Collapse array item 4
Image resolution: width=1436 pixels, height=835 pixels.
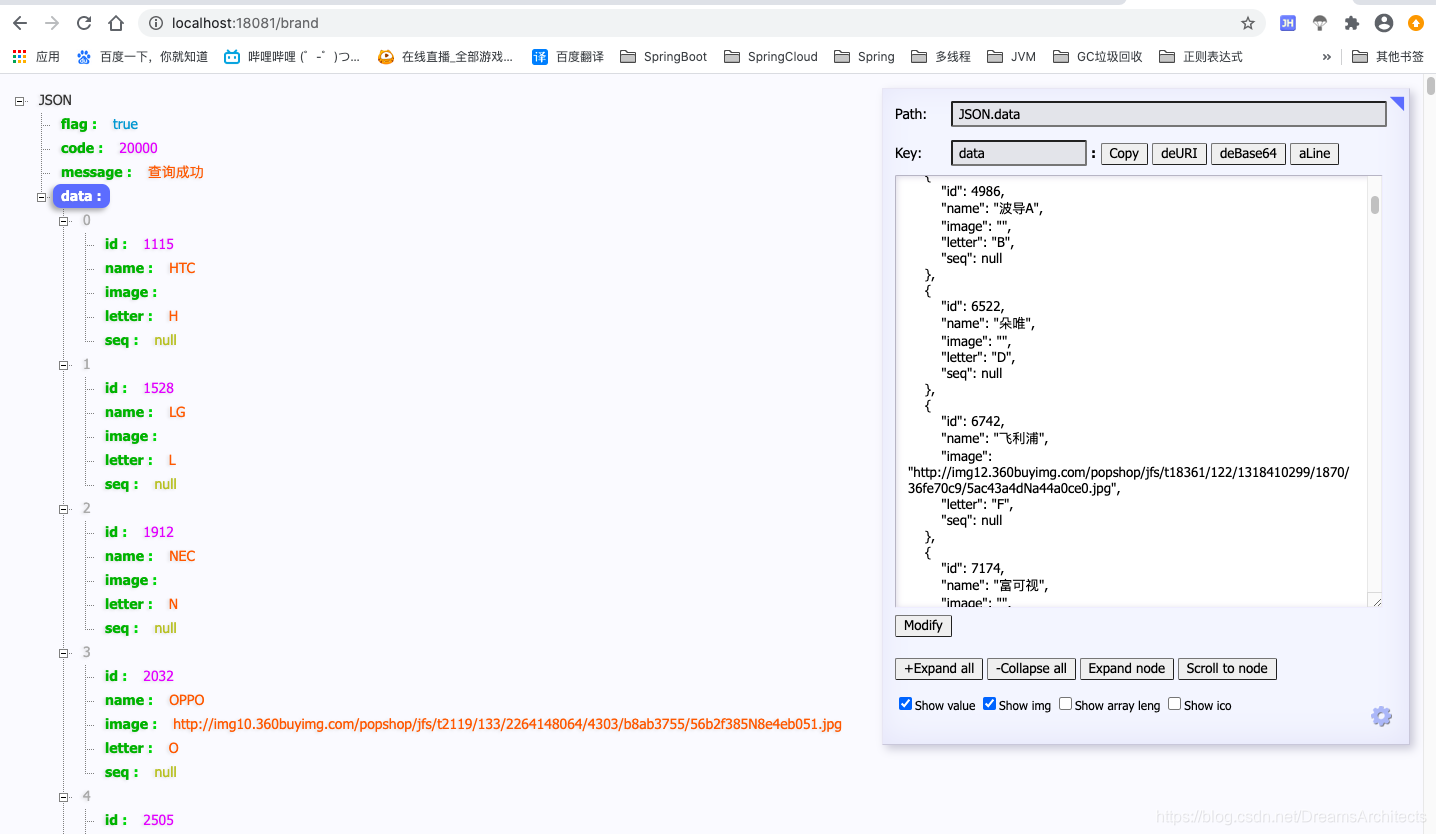point(64,797)
